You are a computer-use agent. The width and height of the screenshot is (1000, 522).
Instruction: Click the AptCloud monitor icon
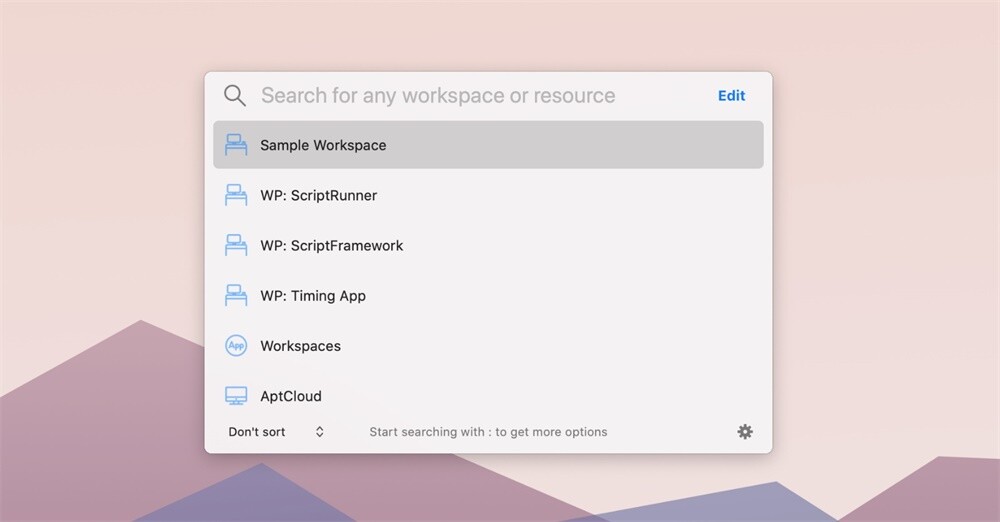pyautogui.click(x=236, y=396)
